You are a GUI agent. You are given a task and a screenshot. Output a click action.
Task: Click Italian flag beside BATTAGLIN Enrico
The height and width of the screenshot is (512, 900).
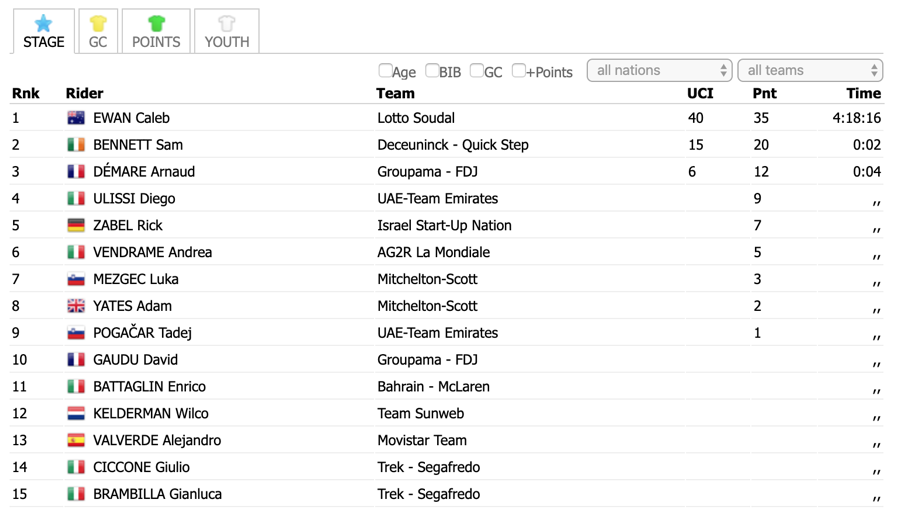[x=76, y=387]
